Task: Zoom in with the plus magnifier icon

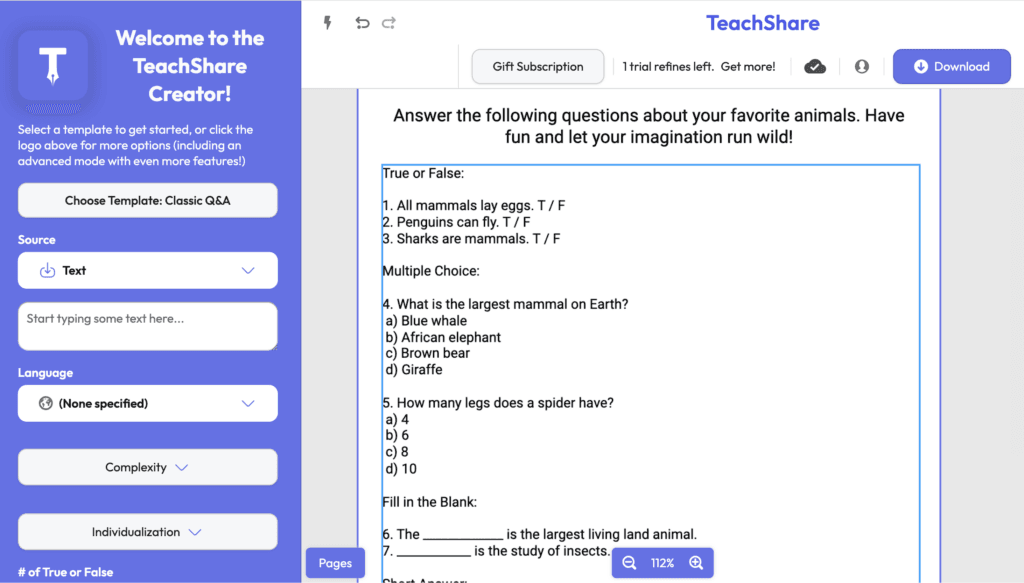Action: pyautogui.click(x=696, y=563)
